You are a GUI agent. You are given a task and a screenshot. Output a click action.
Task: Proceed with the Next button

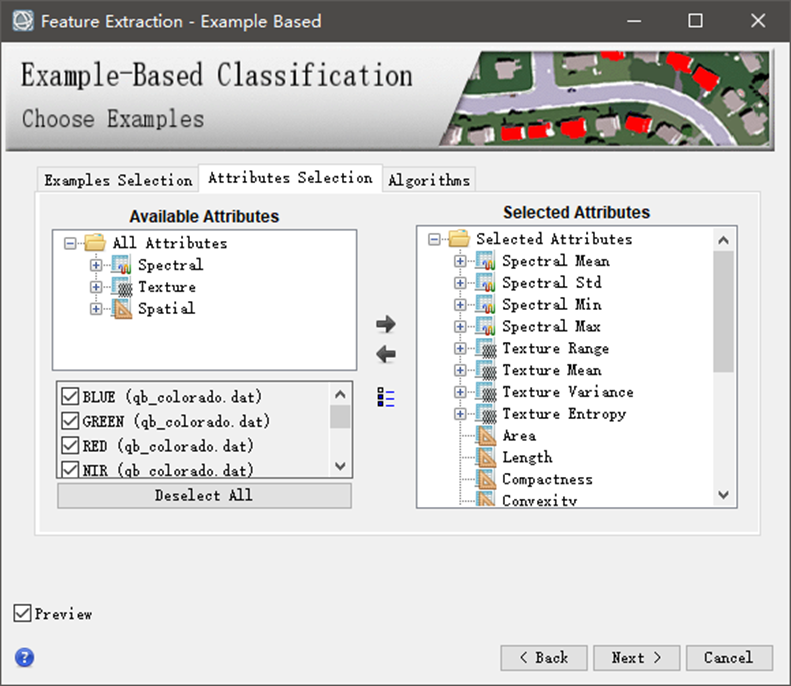637,658
